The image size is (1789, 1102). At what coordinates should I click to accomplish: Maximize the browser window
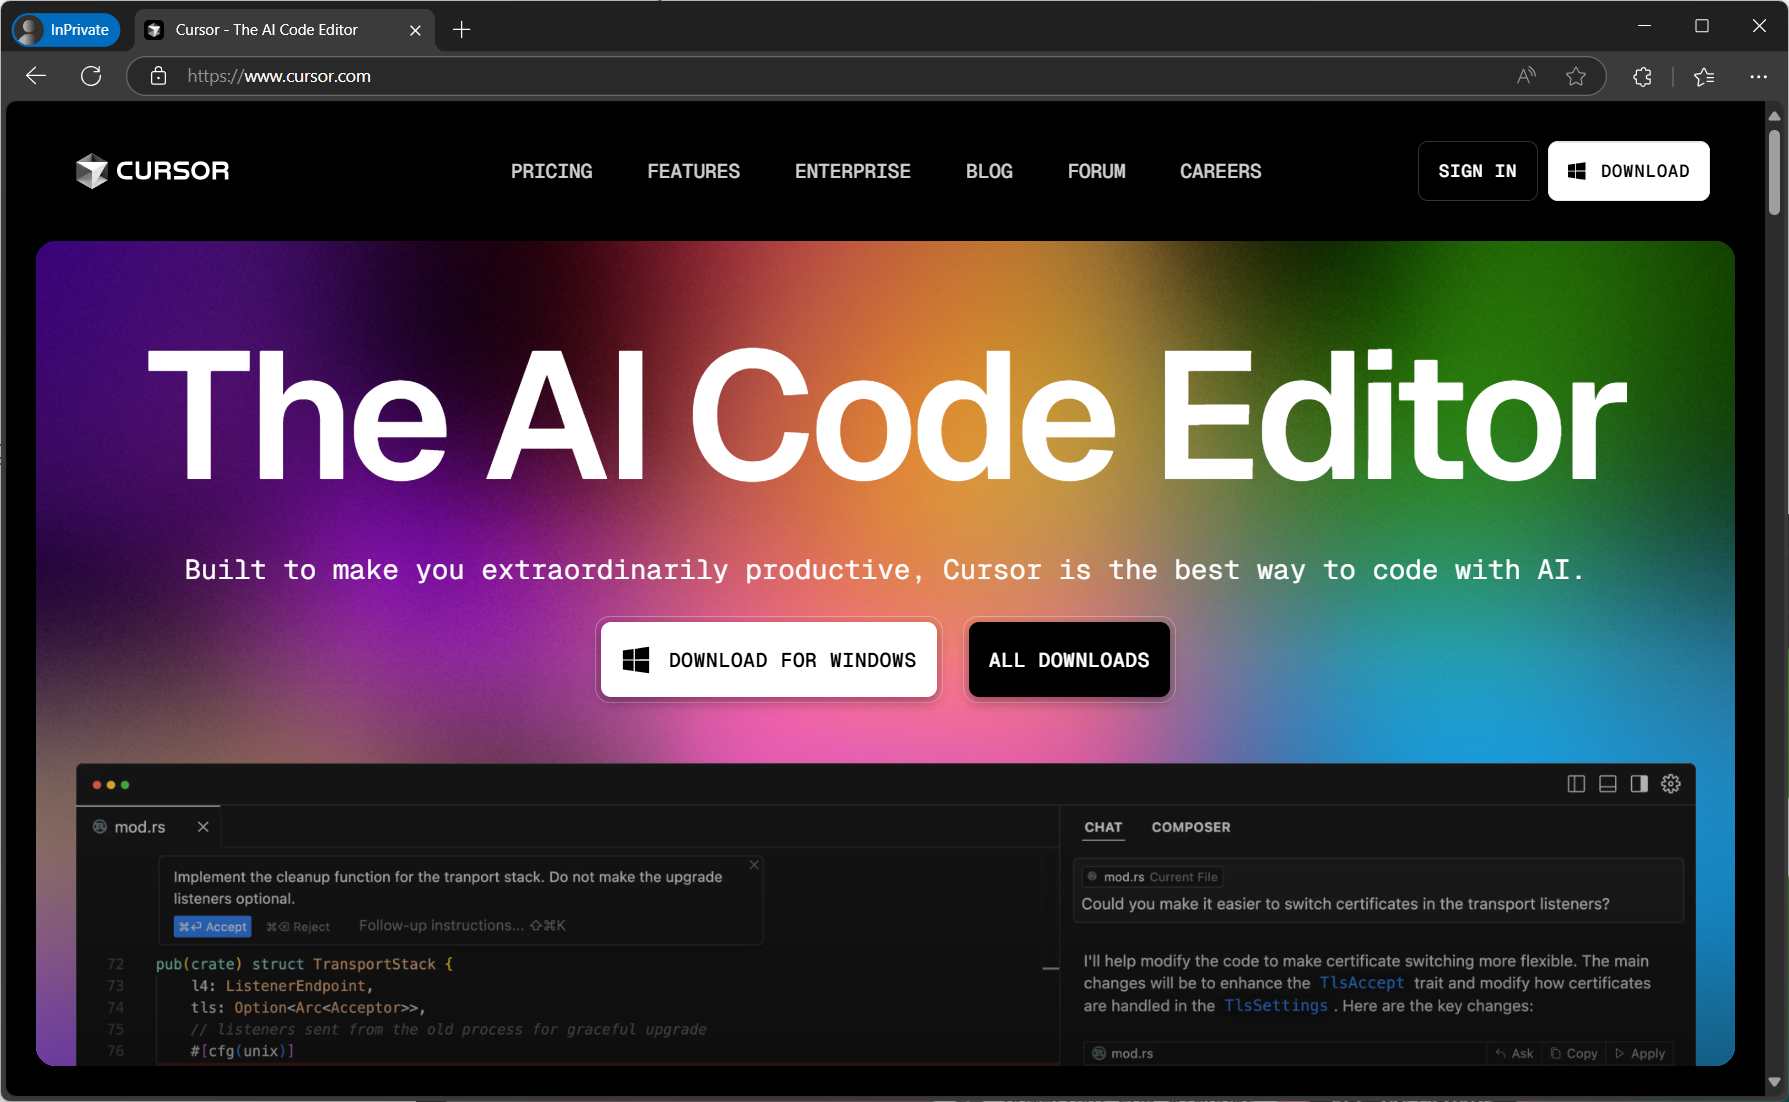pos(1701,26)
